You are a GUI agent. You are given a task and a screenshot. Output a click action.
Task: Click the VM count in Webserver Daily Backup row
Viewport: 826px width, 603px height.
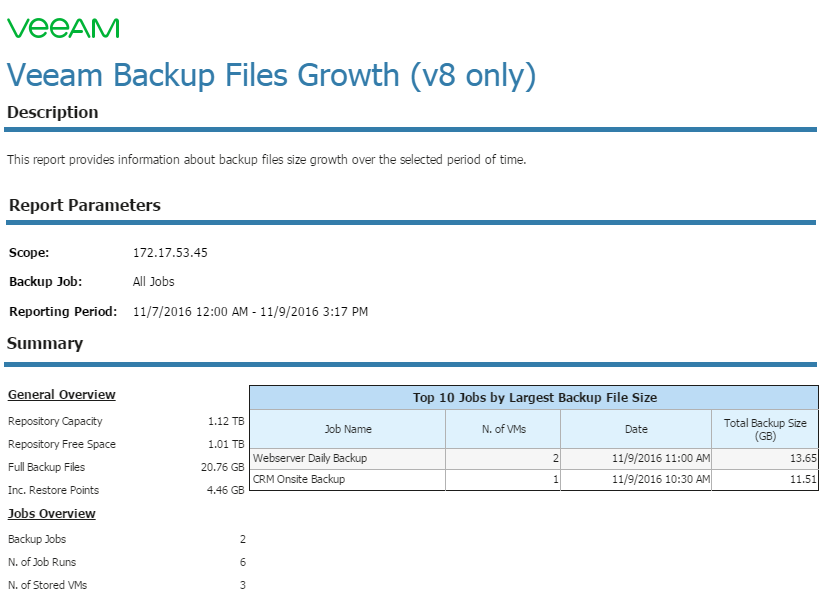[x=556, y=458]
